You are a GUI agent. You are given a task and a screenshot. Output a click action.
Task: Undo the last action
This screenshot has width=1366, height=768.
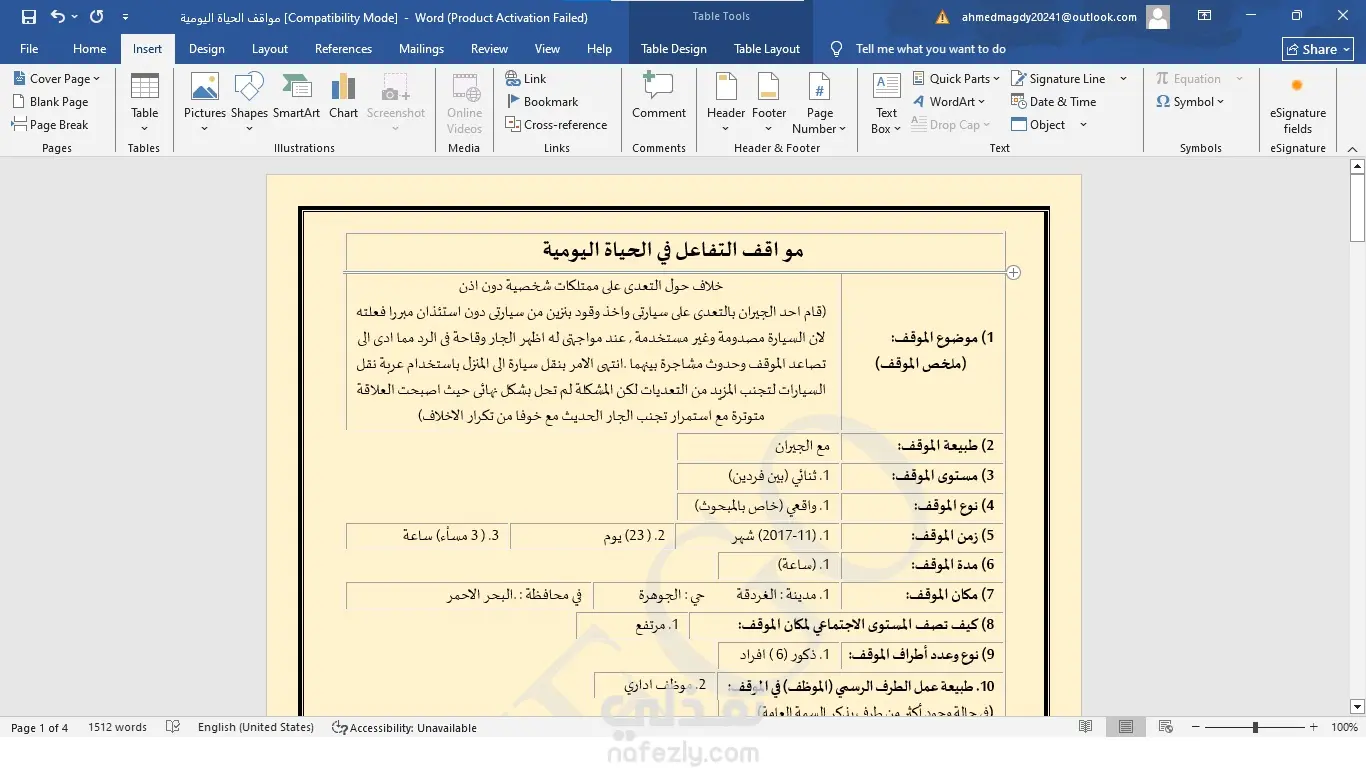[x=58, y=17]
